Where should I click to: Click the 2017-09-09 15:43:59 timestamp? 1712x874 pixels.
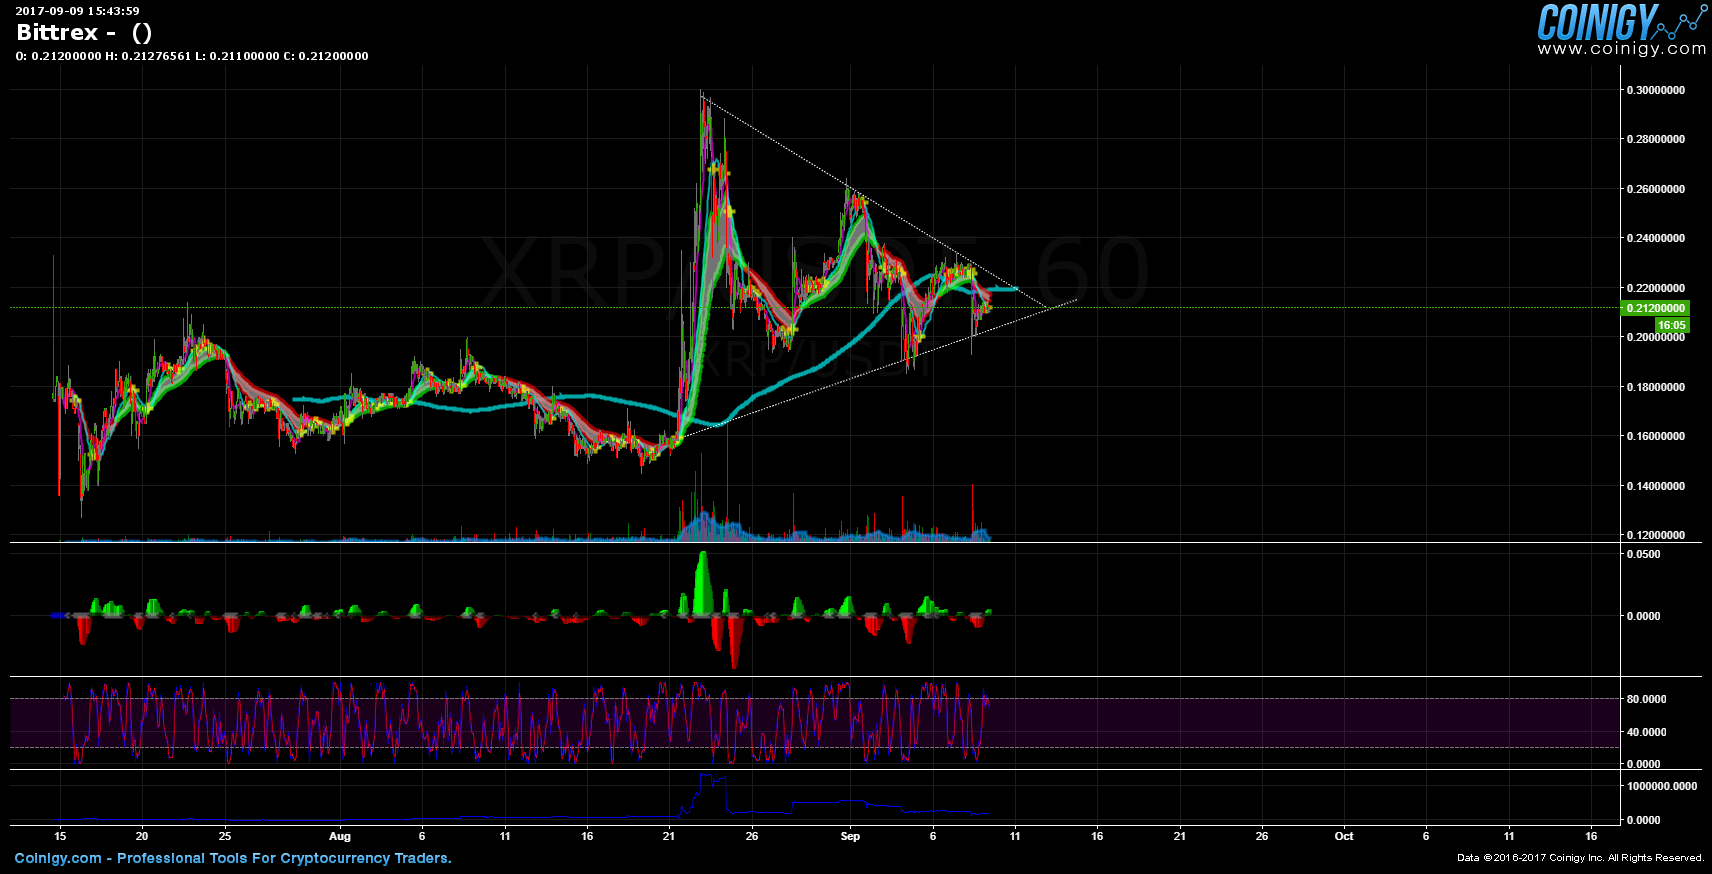77,11
